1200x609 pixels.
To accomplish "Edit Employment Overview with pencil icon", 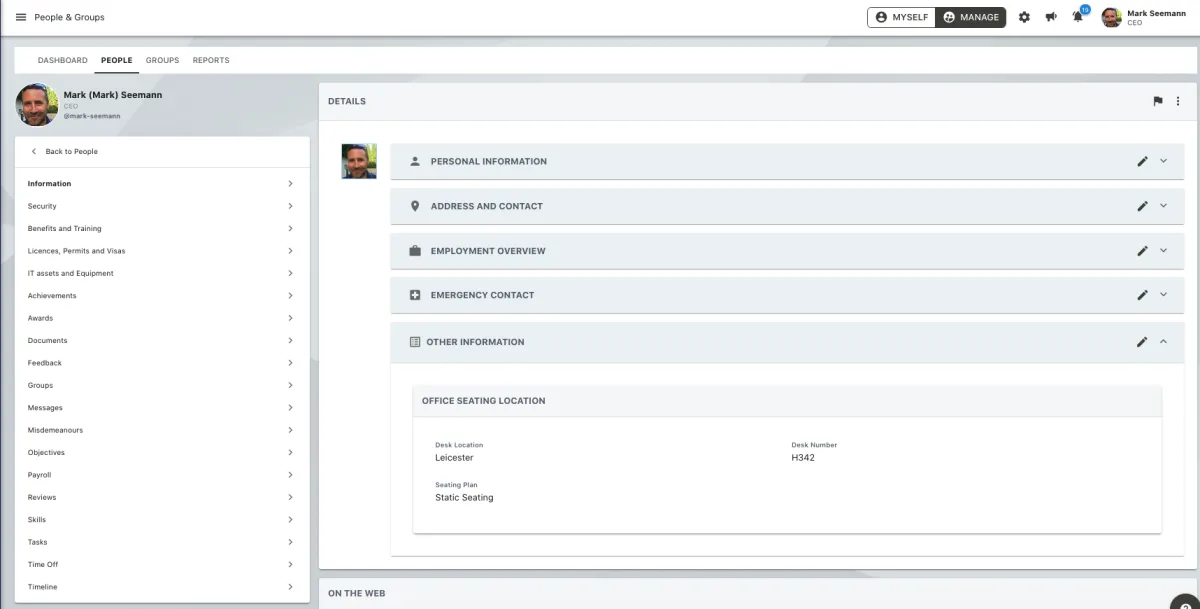I will tap(1142, 251).
